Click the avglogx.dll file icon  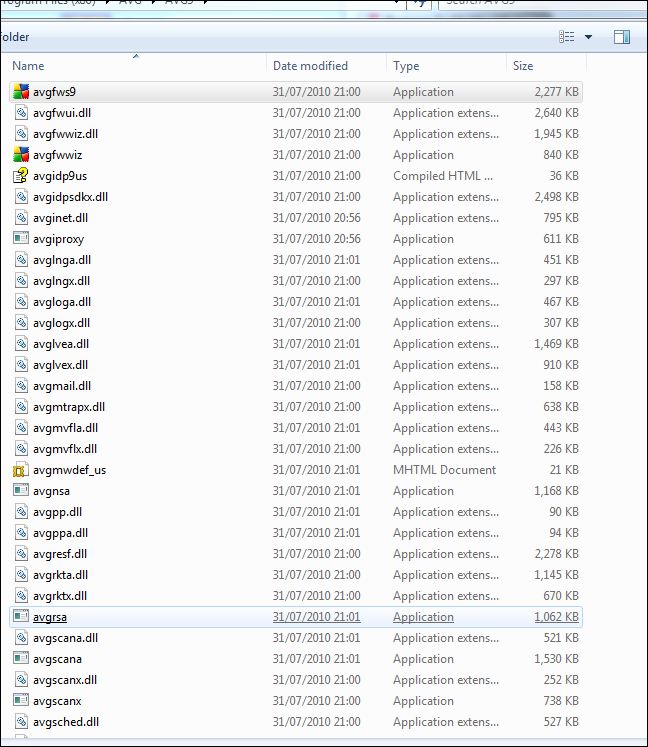pyautogui.click(x=21, y=323)
